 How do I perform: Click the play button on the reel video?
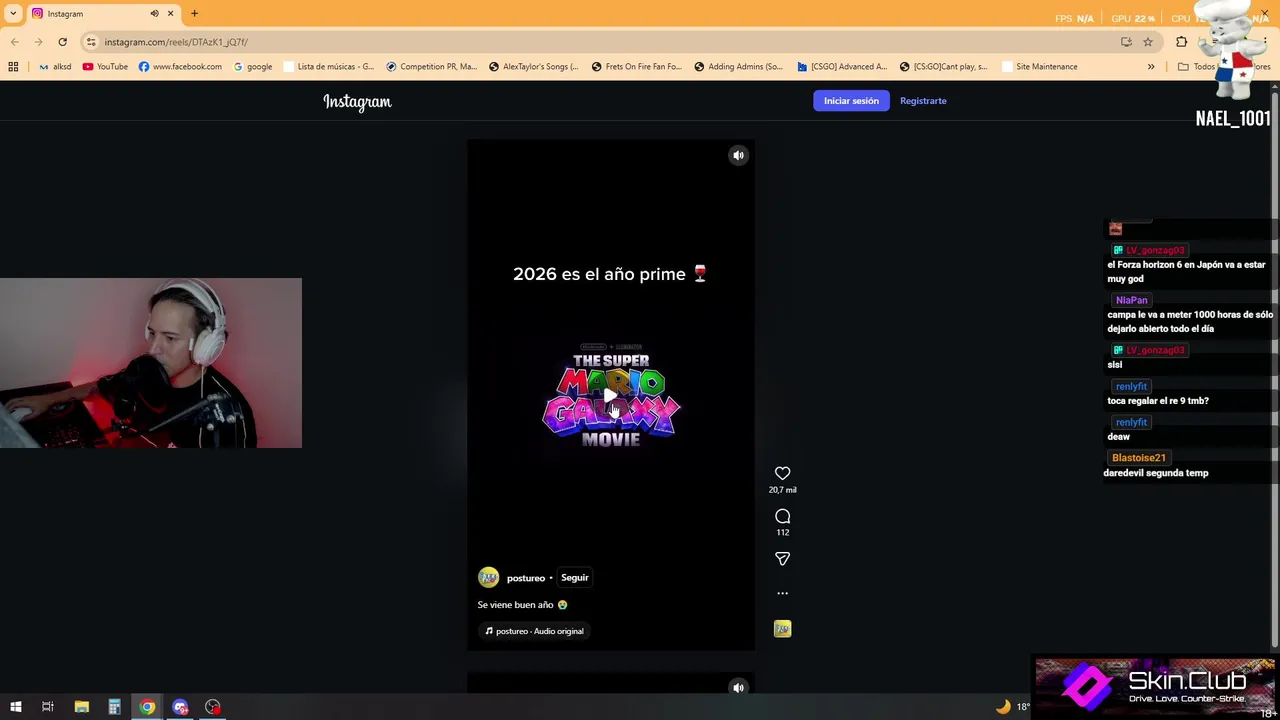610,396
